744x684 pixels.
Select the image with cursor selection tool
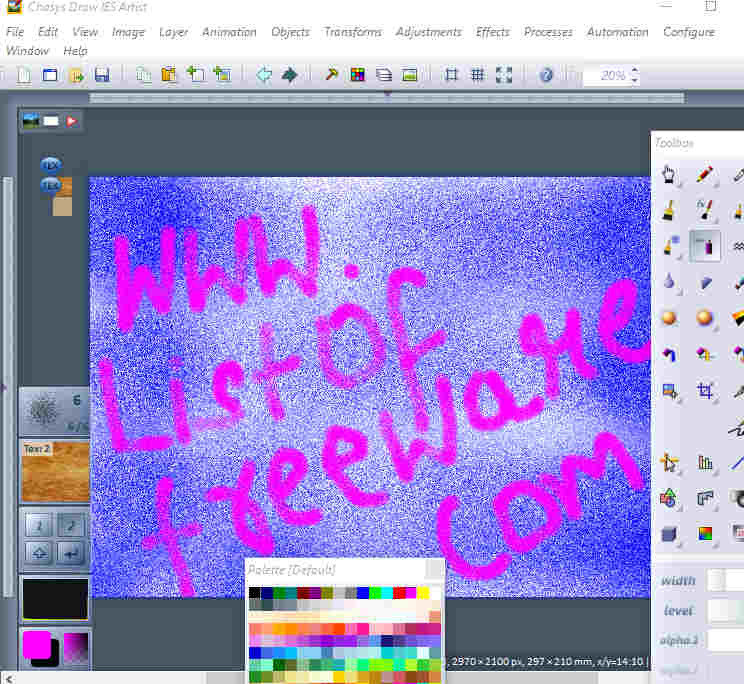pos(670,391)
